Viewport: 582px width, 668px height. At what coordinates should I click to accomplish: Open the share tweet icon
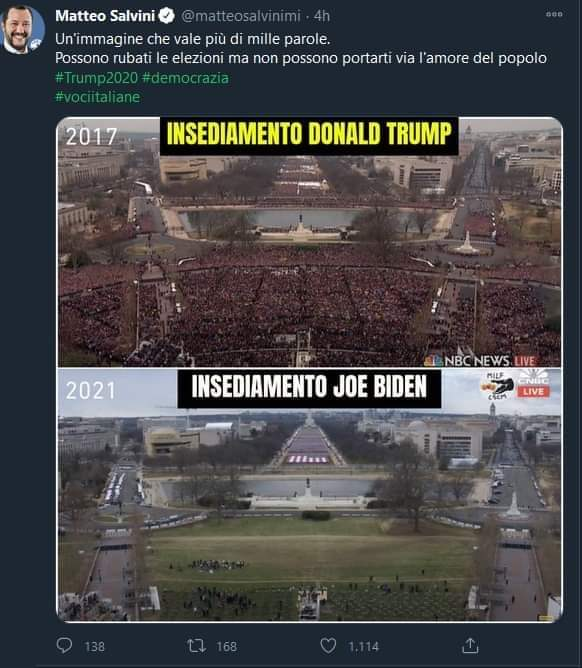point(470,646)
